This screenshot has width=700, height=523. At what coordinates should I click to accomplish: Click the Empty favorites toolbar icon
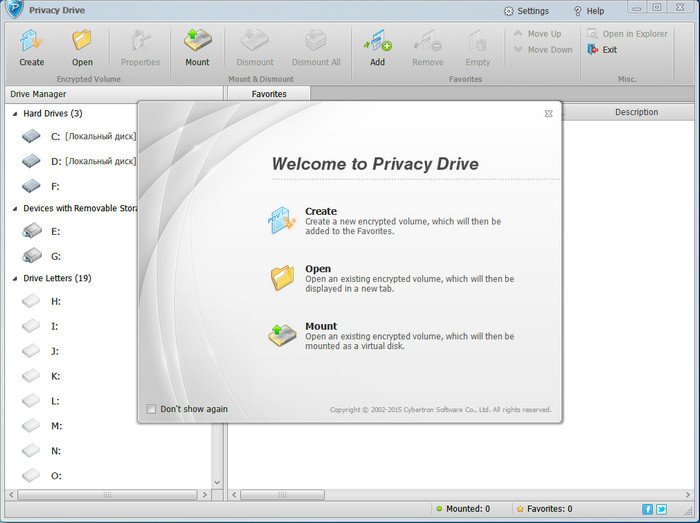pos(478,41)
